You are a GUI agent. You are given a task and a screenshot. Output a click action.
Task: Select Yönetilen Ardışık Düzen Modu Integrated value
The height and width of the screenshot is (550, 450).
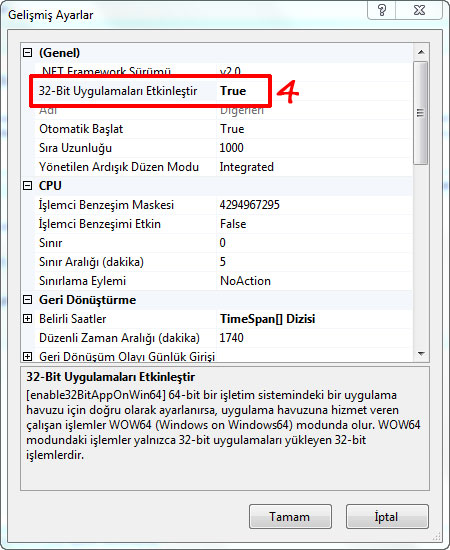click(247, 167)
